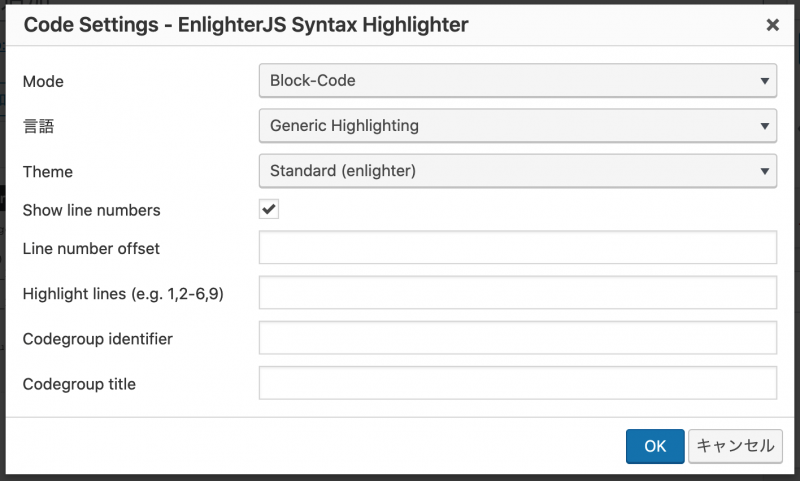Select the Codegroup identifier text field
800x481 pixels.
coord(518,338)
